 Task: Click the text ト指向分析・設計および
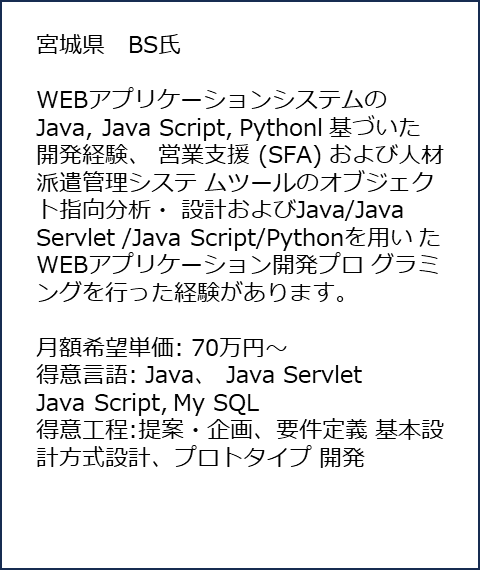pos(165,210)
